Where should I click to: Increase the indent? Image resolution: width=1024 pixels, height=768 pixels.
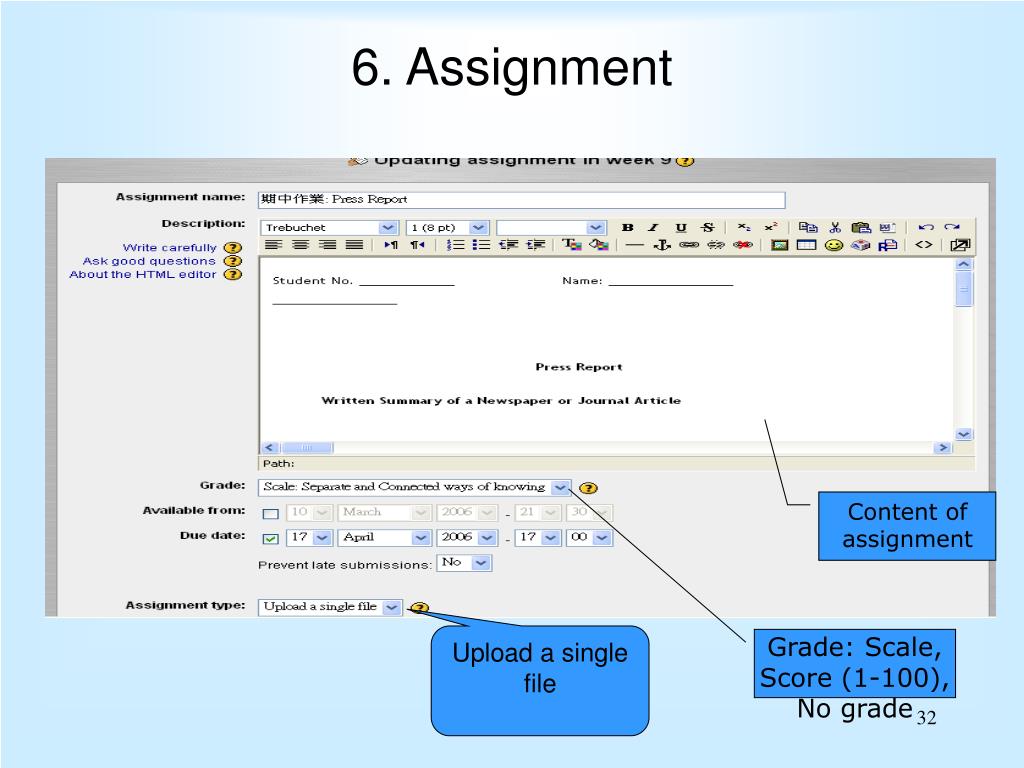[x=536, y=245]
